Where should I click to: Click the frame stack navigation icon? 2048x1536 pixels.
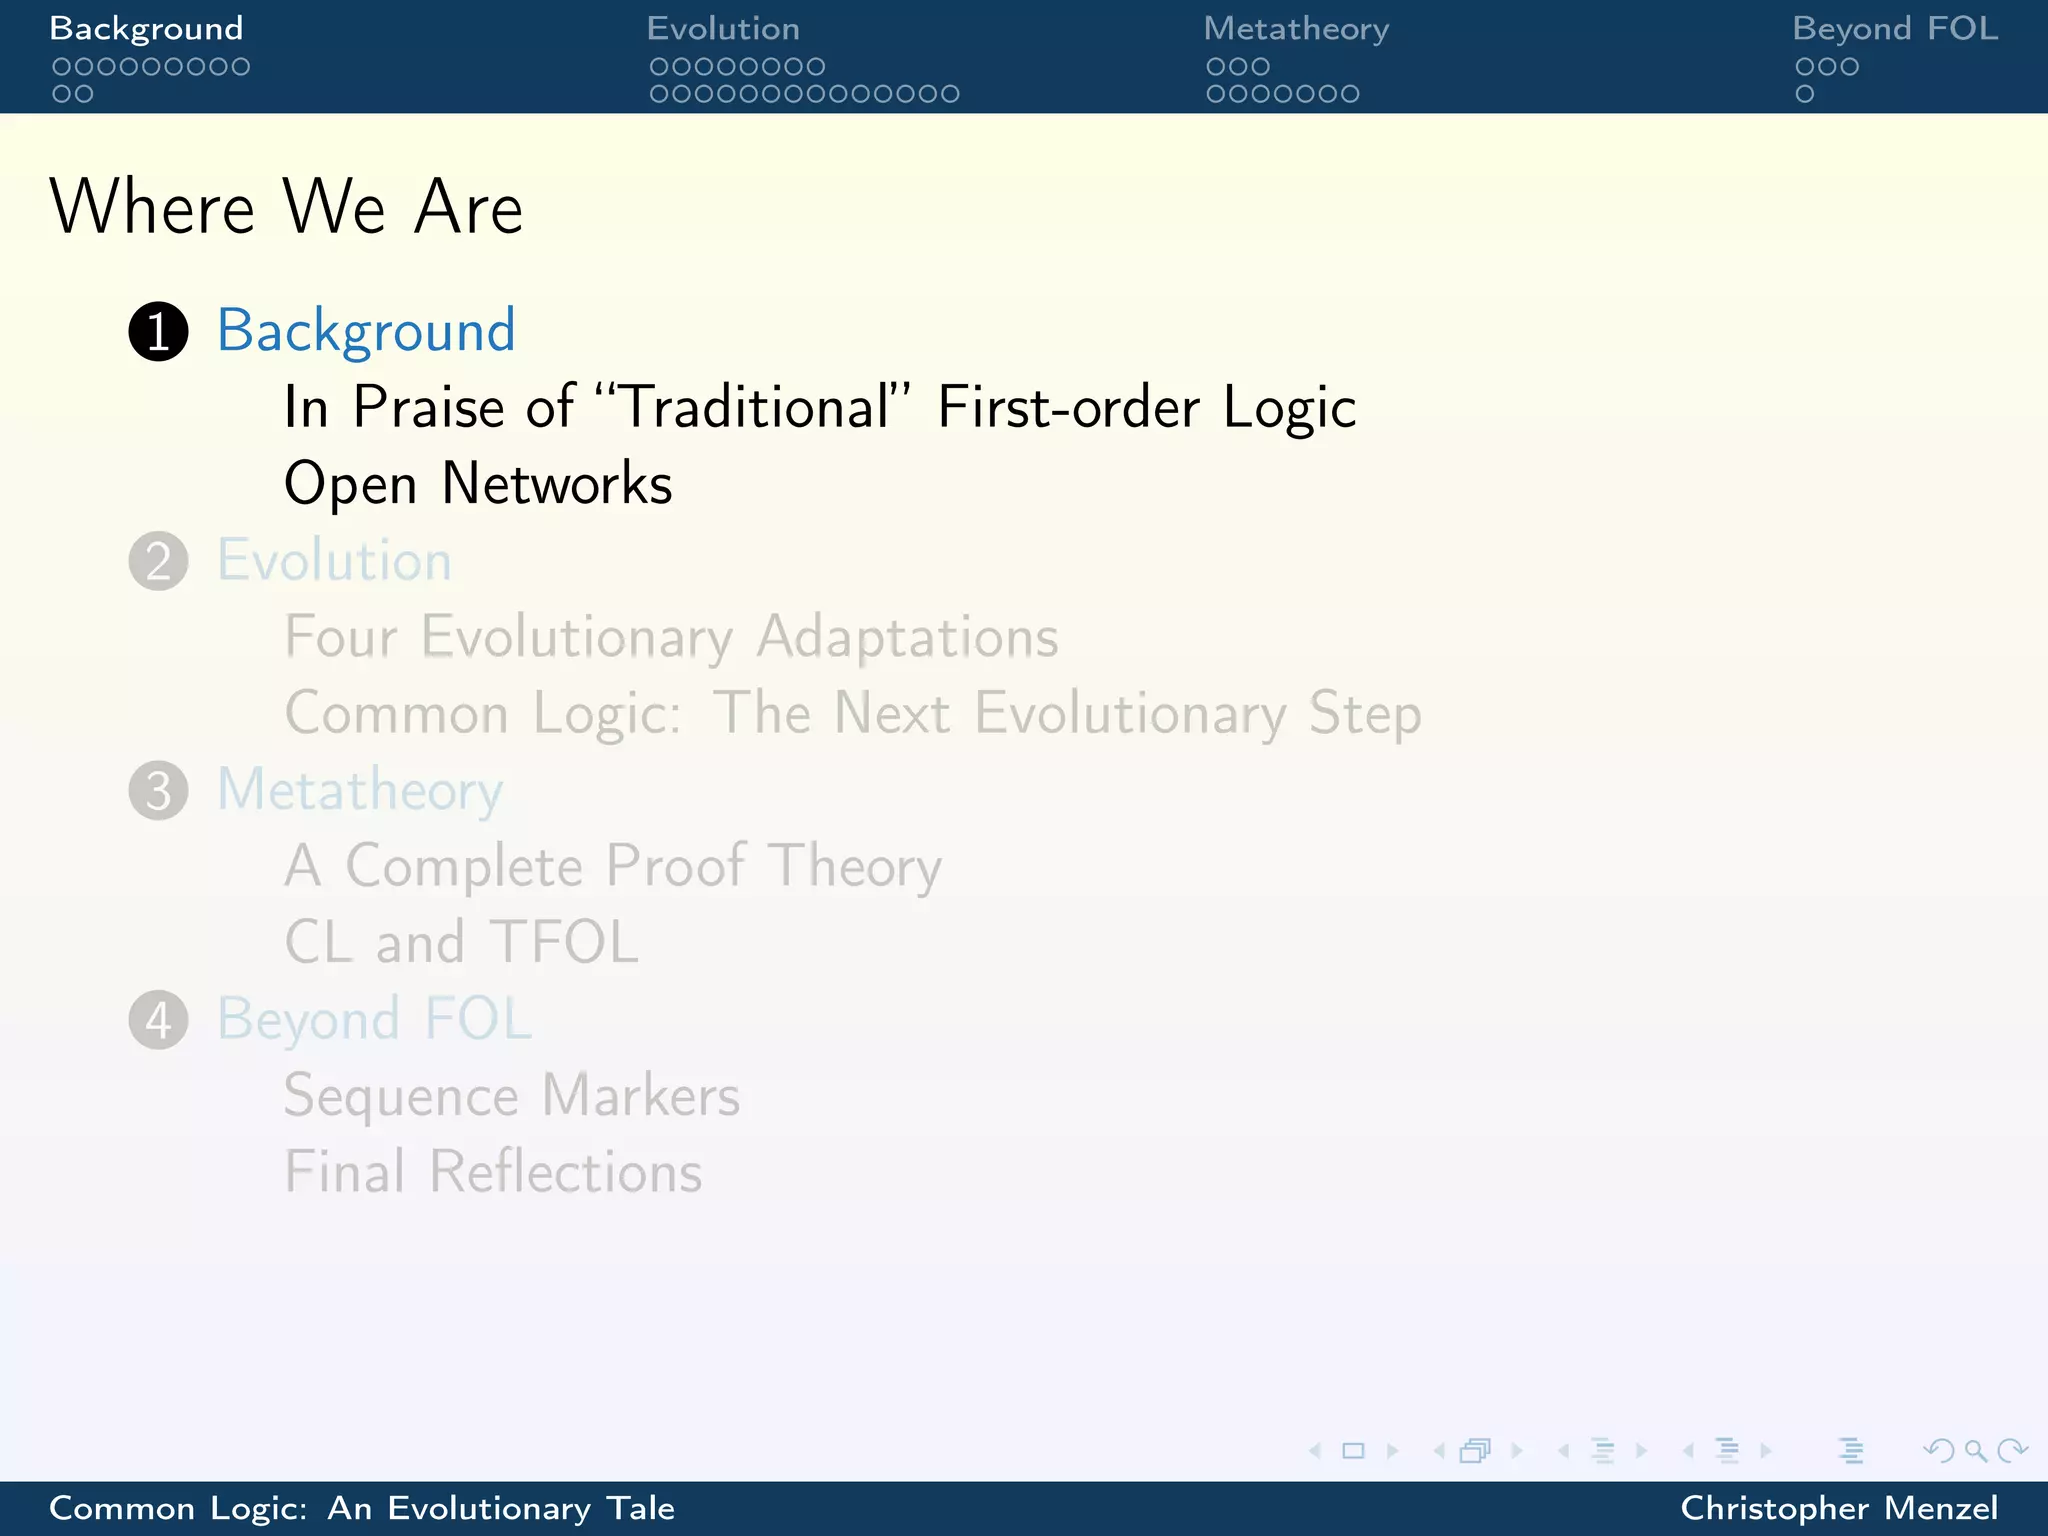click(x=1476, y=1451)
